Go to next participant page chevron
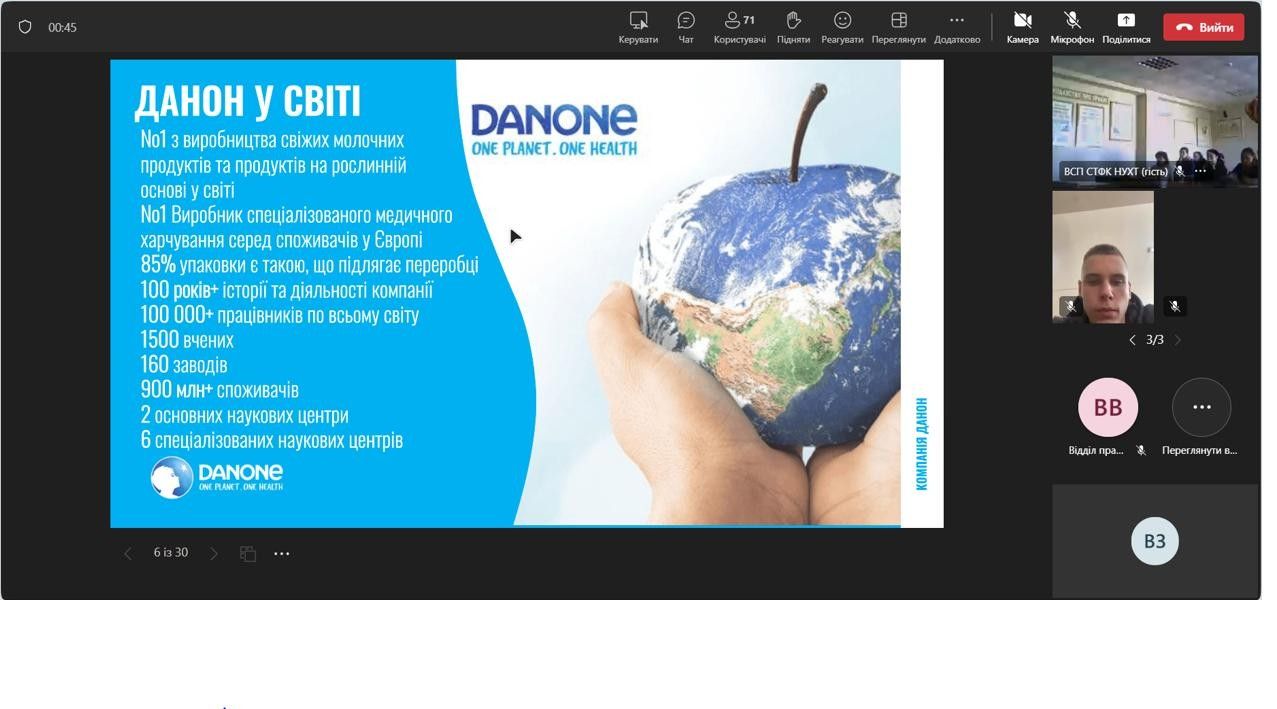This screenshot has width=1277, height=709. point(1177,340)
